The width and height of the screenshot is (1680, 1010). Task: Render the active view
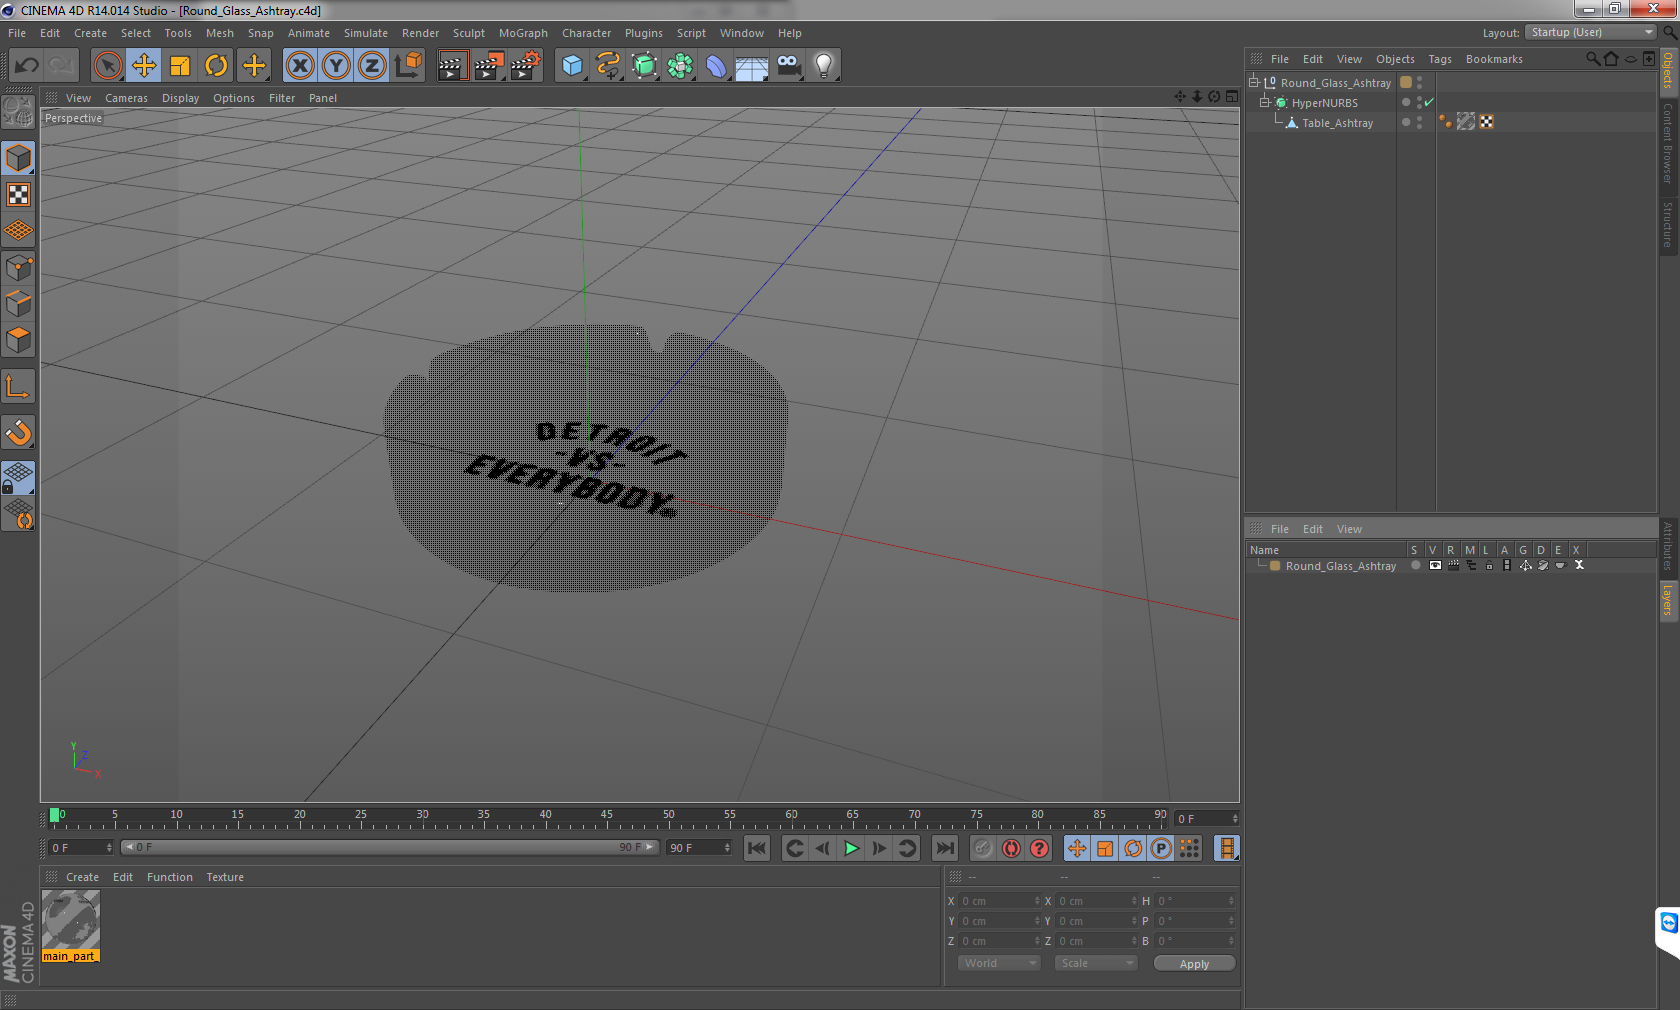[x=452, y=66]
